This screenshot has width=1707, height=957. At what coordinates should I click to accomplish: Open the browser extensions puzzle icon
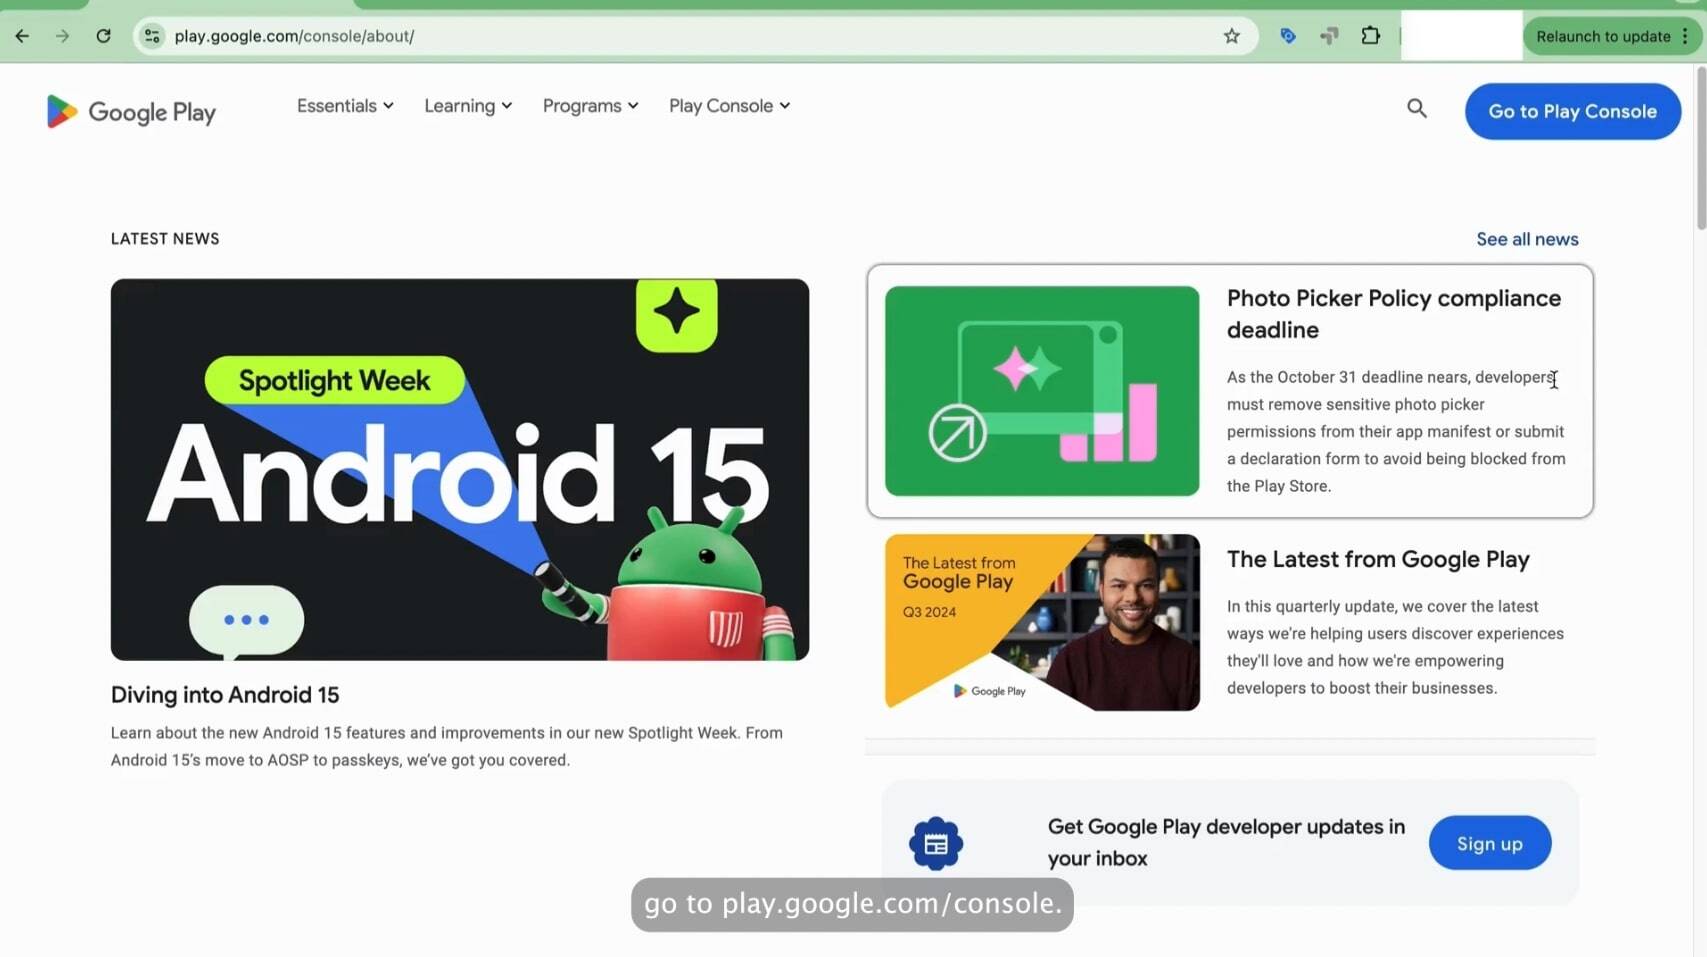1371,36
